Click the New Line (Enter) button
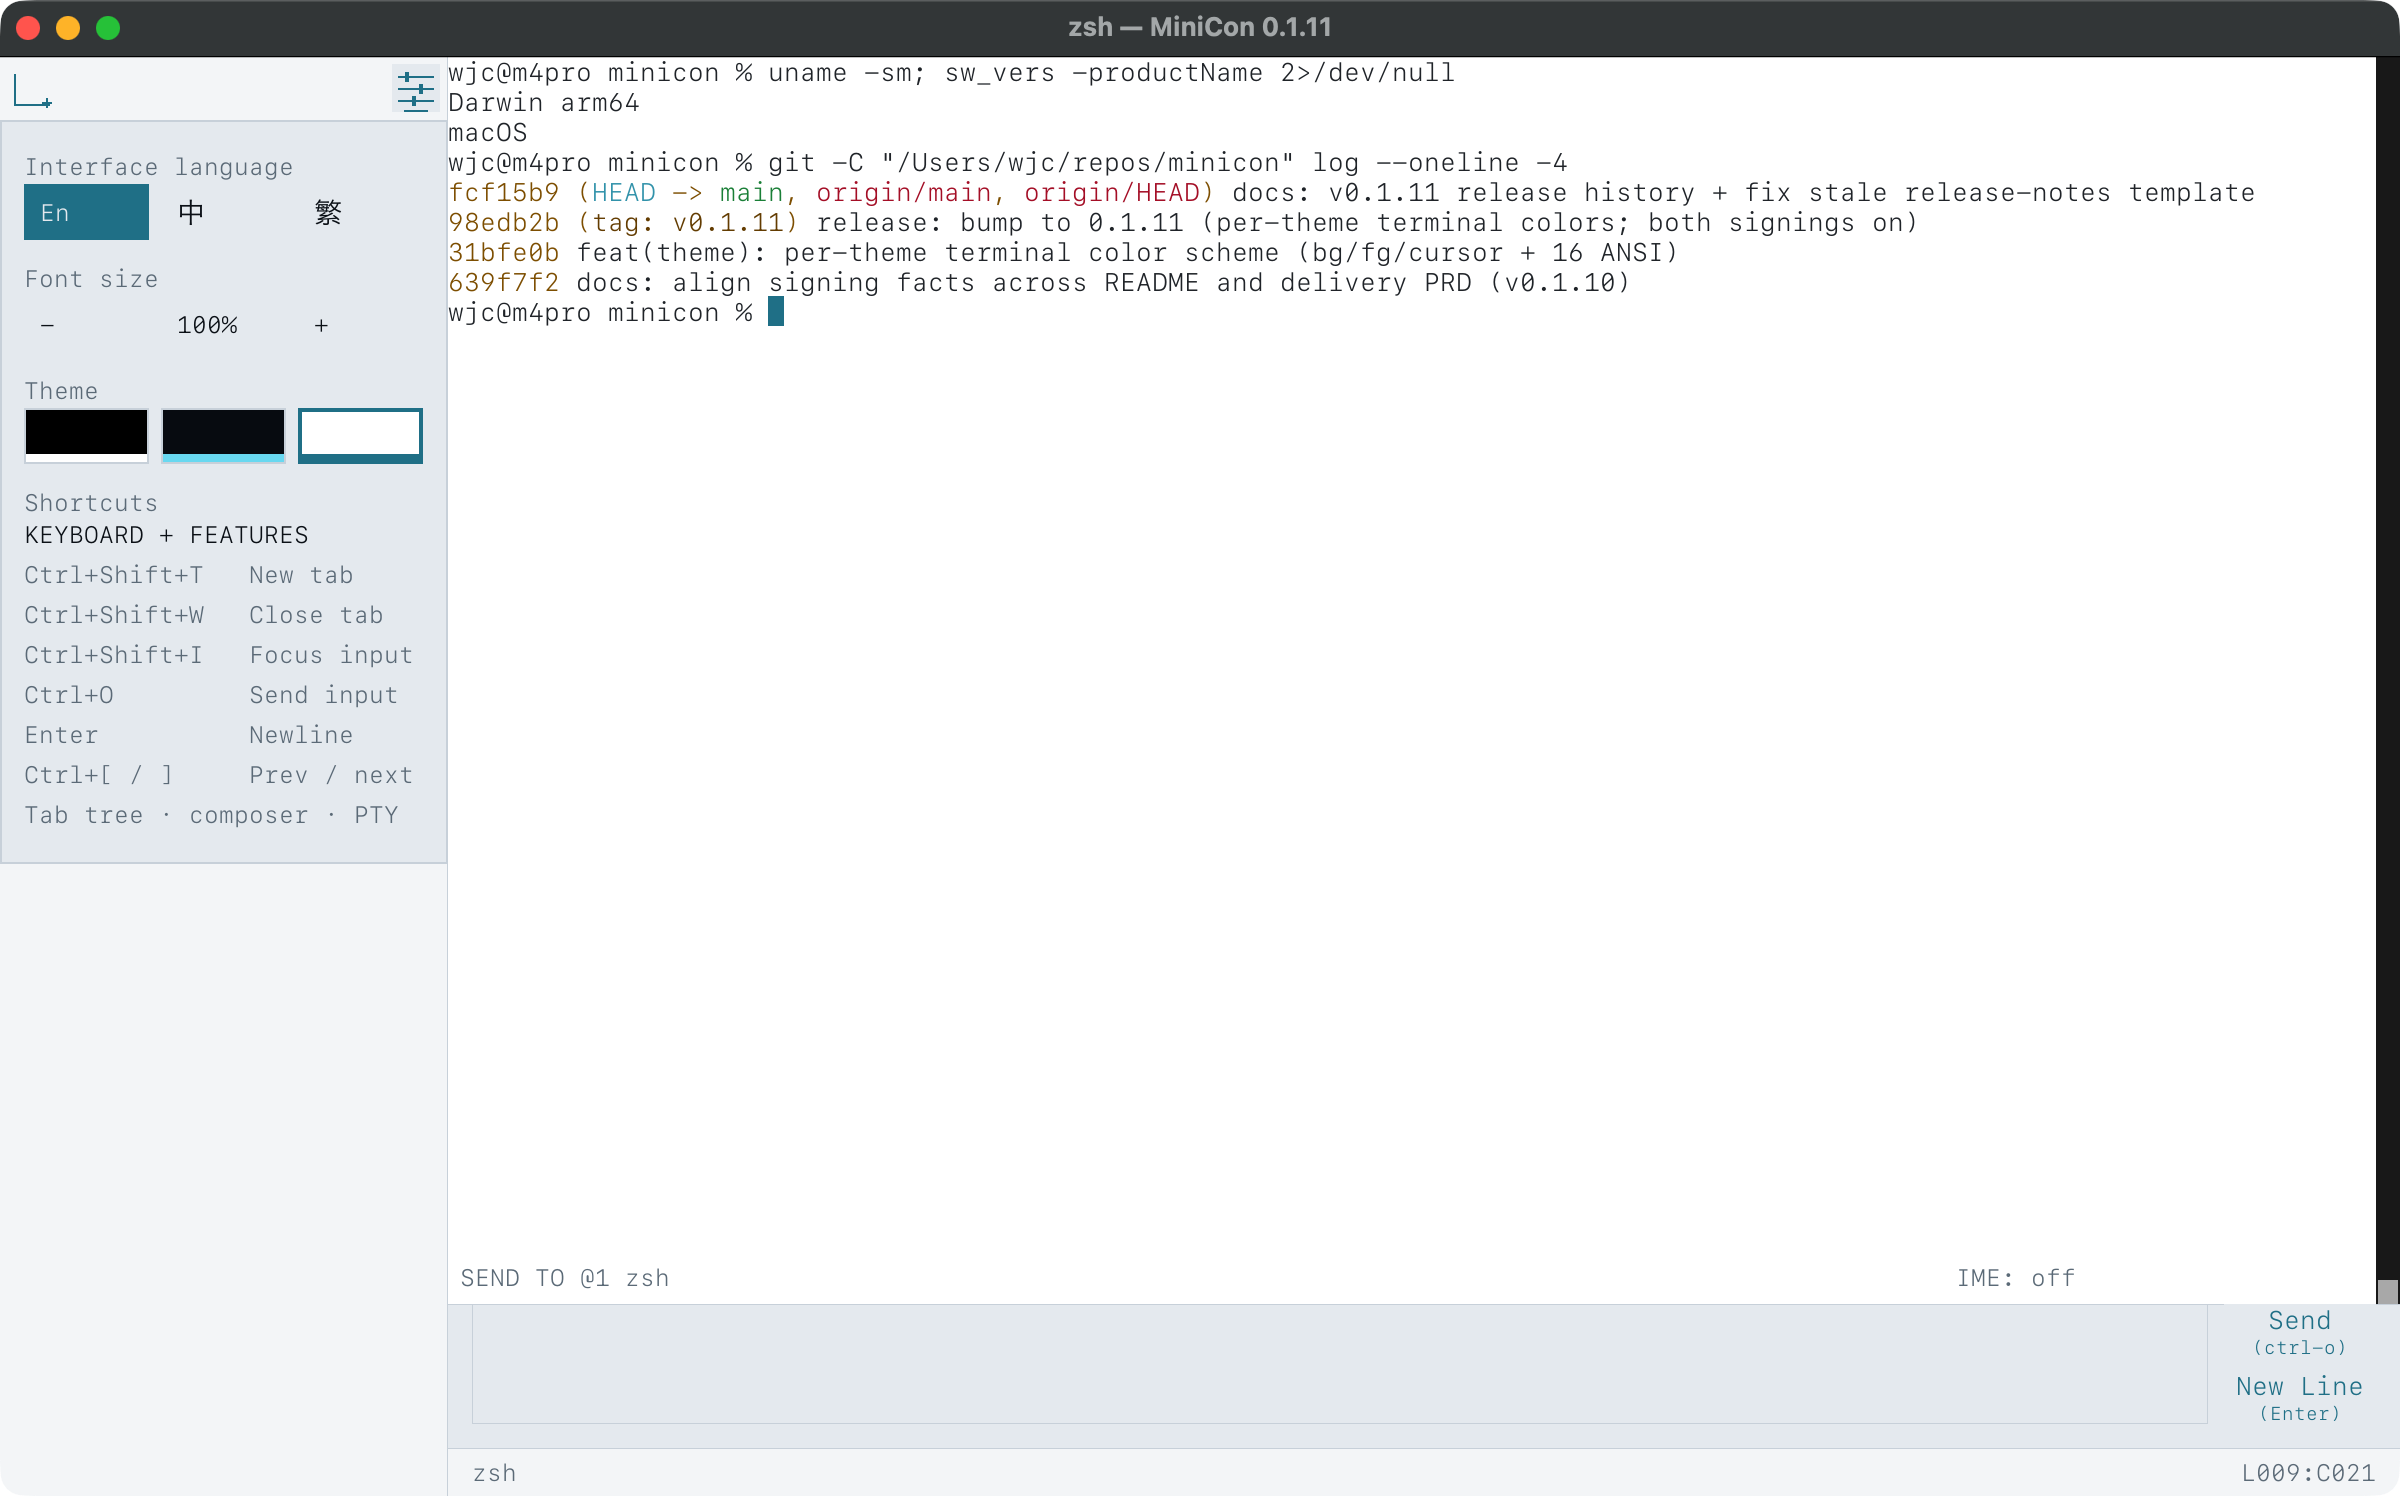 pos(2299,1398)
